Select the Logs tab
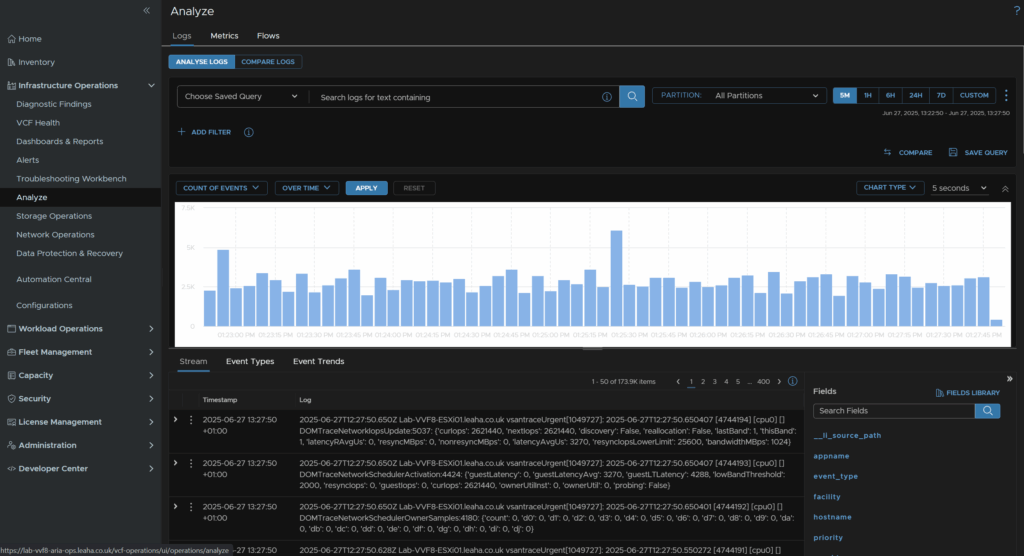Screen dimensions: 1024x556 (182, 36)
